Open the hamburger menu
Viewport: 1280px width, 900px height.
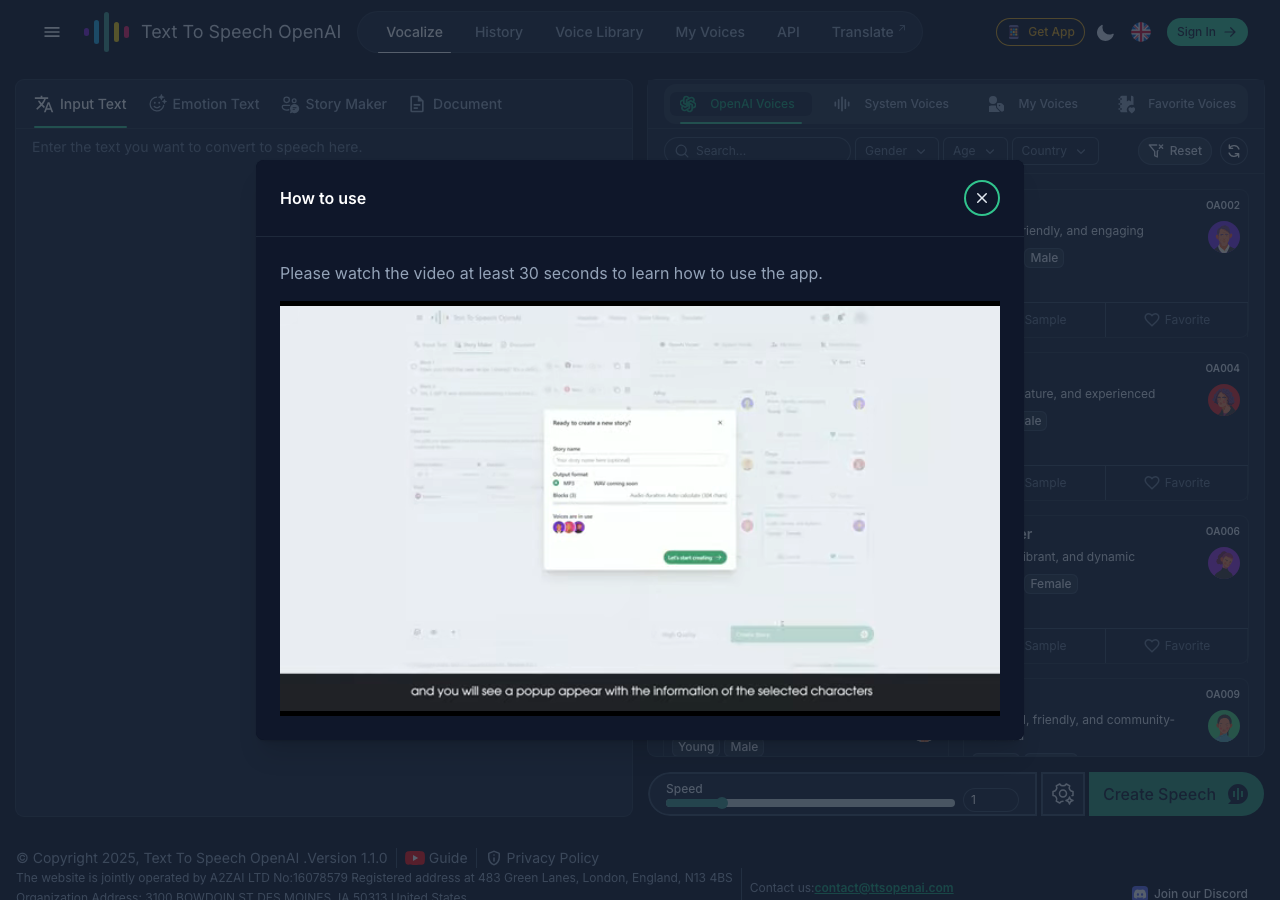(52, 32)
